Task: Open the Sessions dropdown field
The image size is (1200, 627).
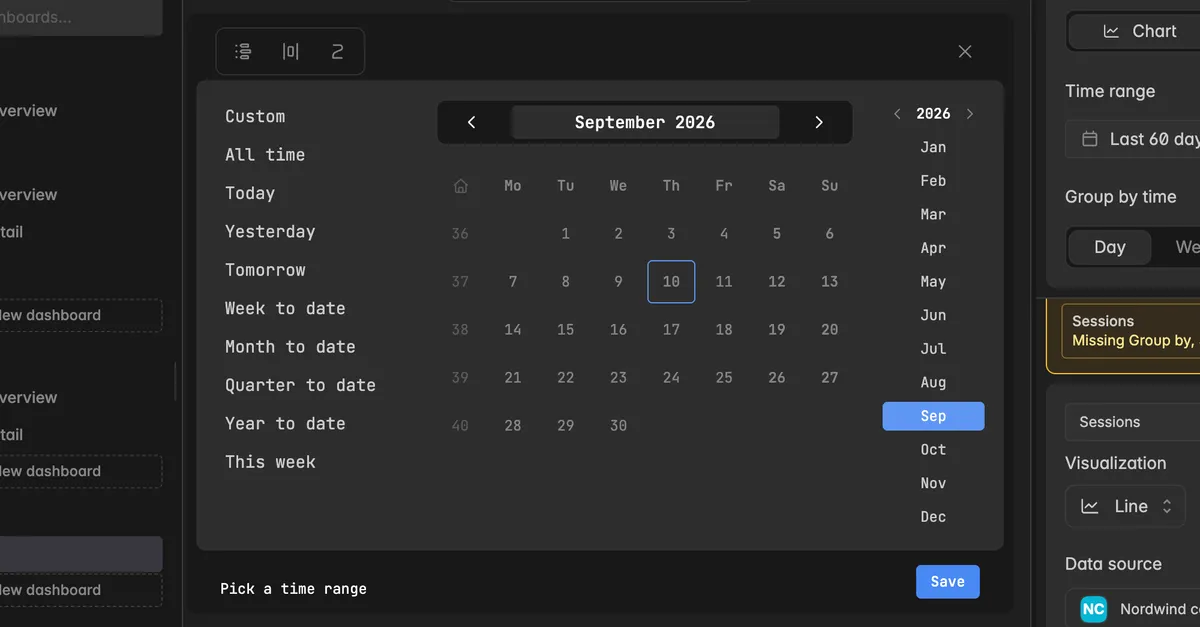Action: click(1133, 422)
